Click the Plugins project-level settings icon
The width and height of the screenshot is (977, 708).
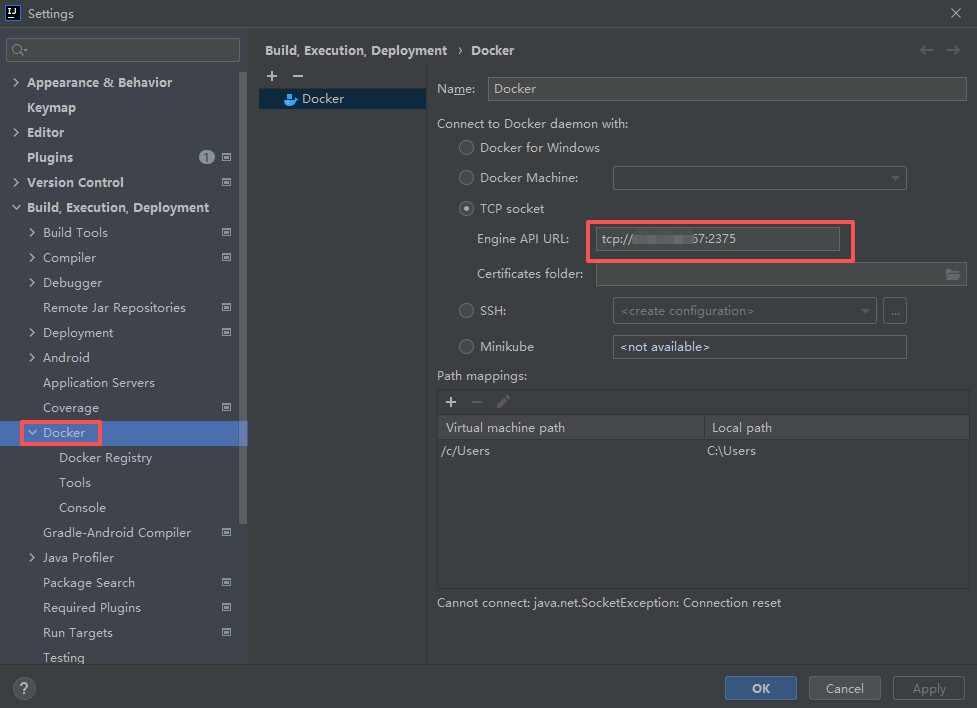pyautogui.click(x=227, y=158)
